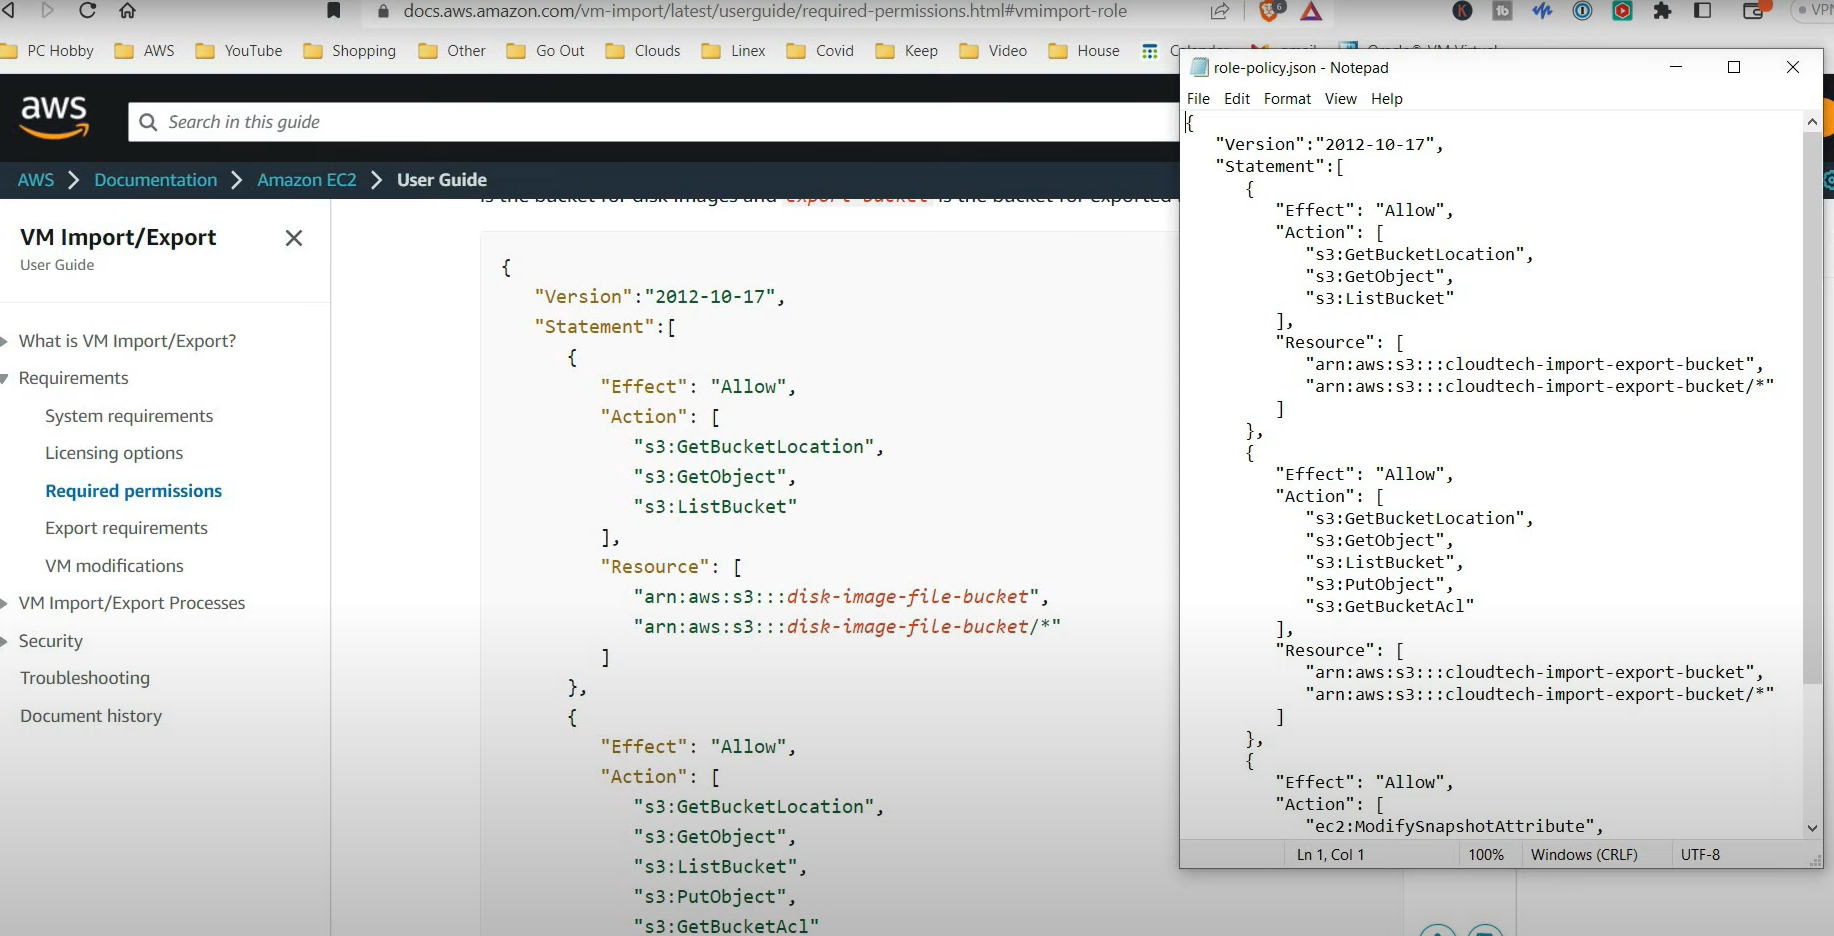This screenshot has width=1834, height=936.
Task: Open the Shopping bookmarks folder
Action: [349, 51]
